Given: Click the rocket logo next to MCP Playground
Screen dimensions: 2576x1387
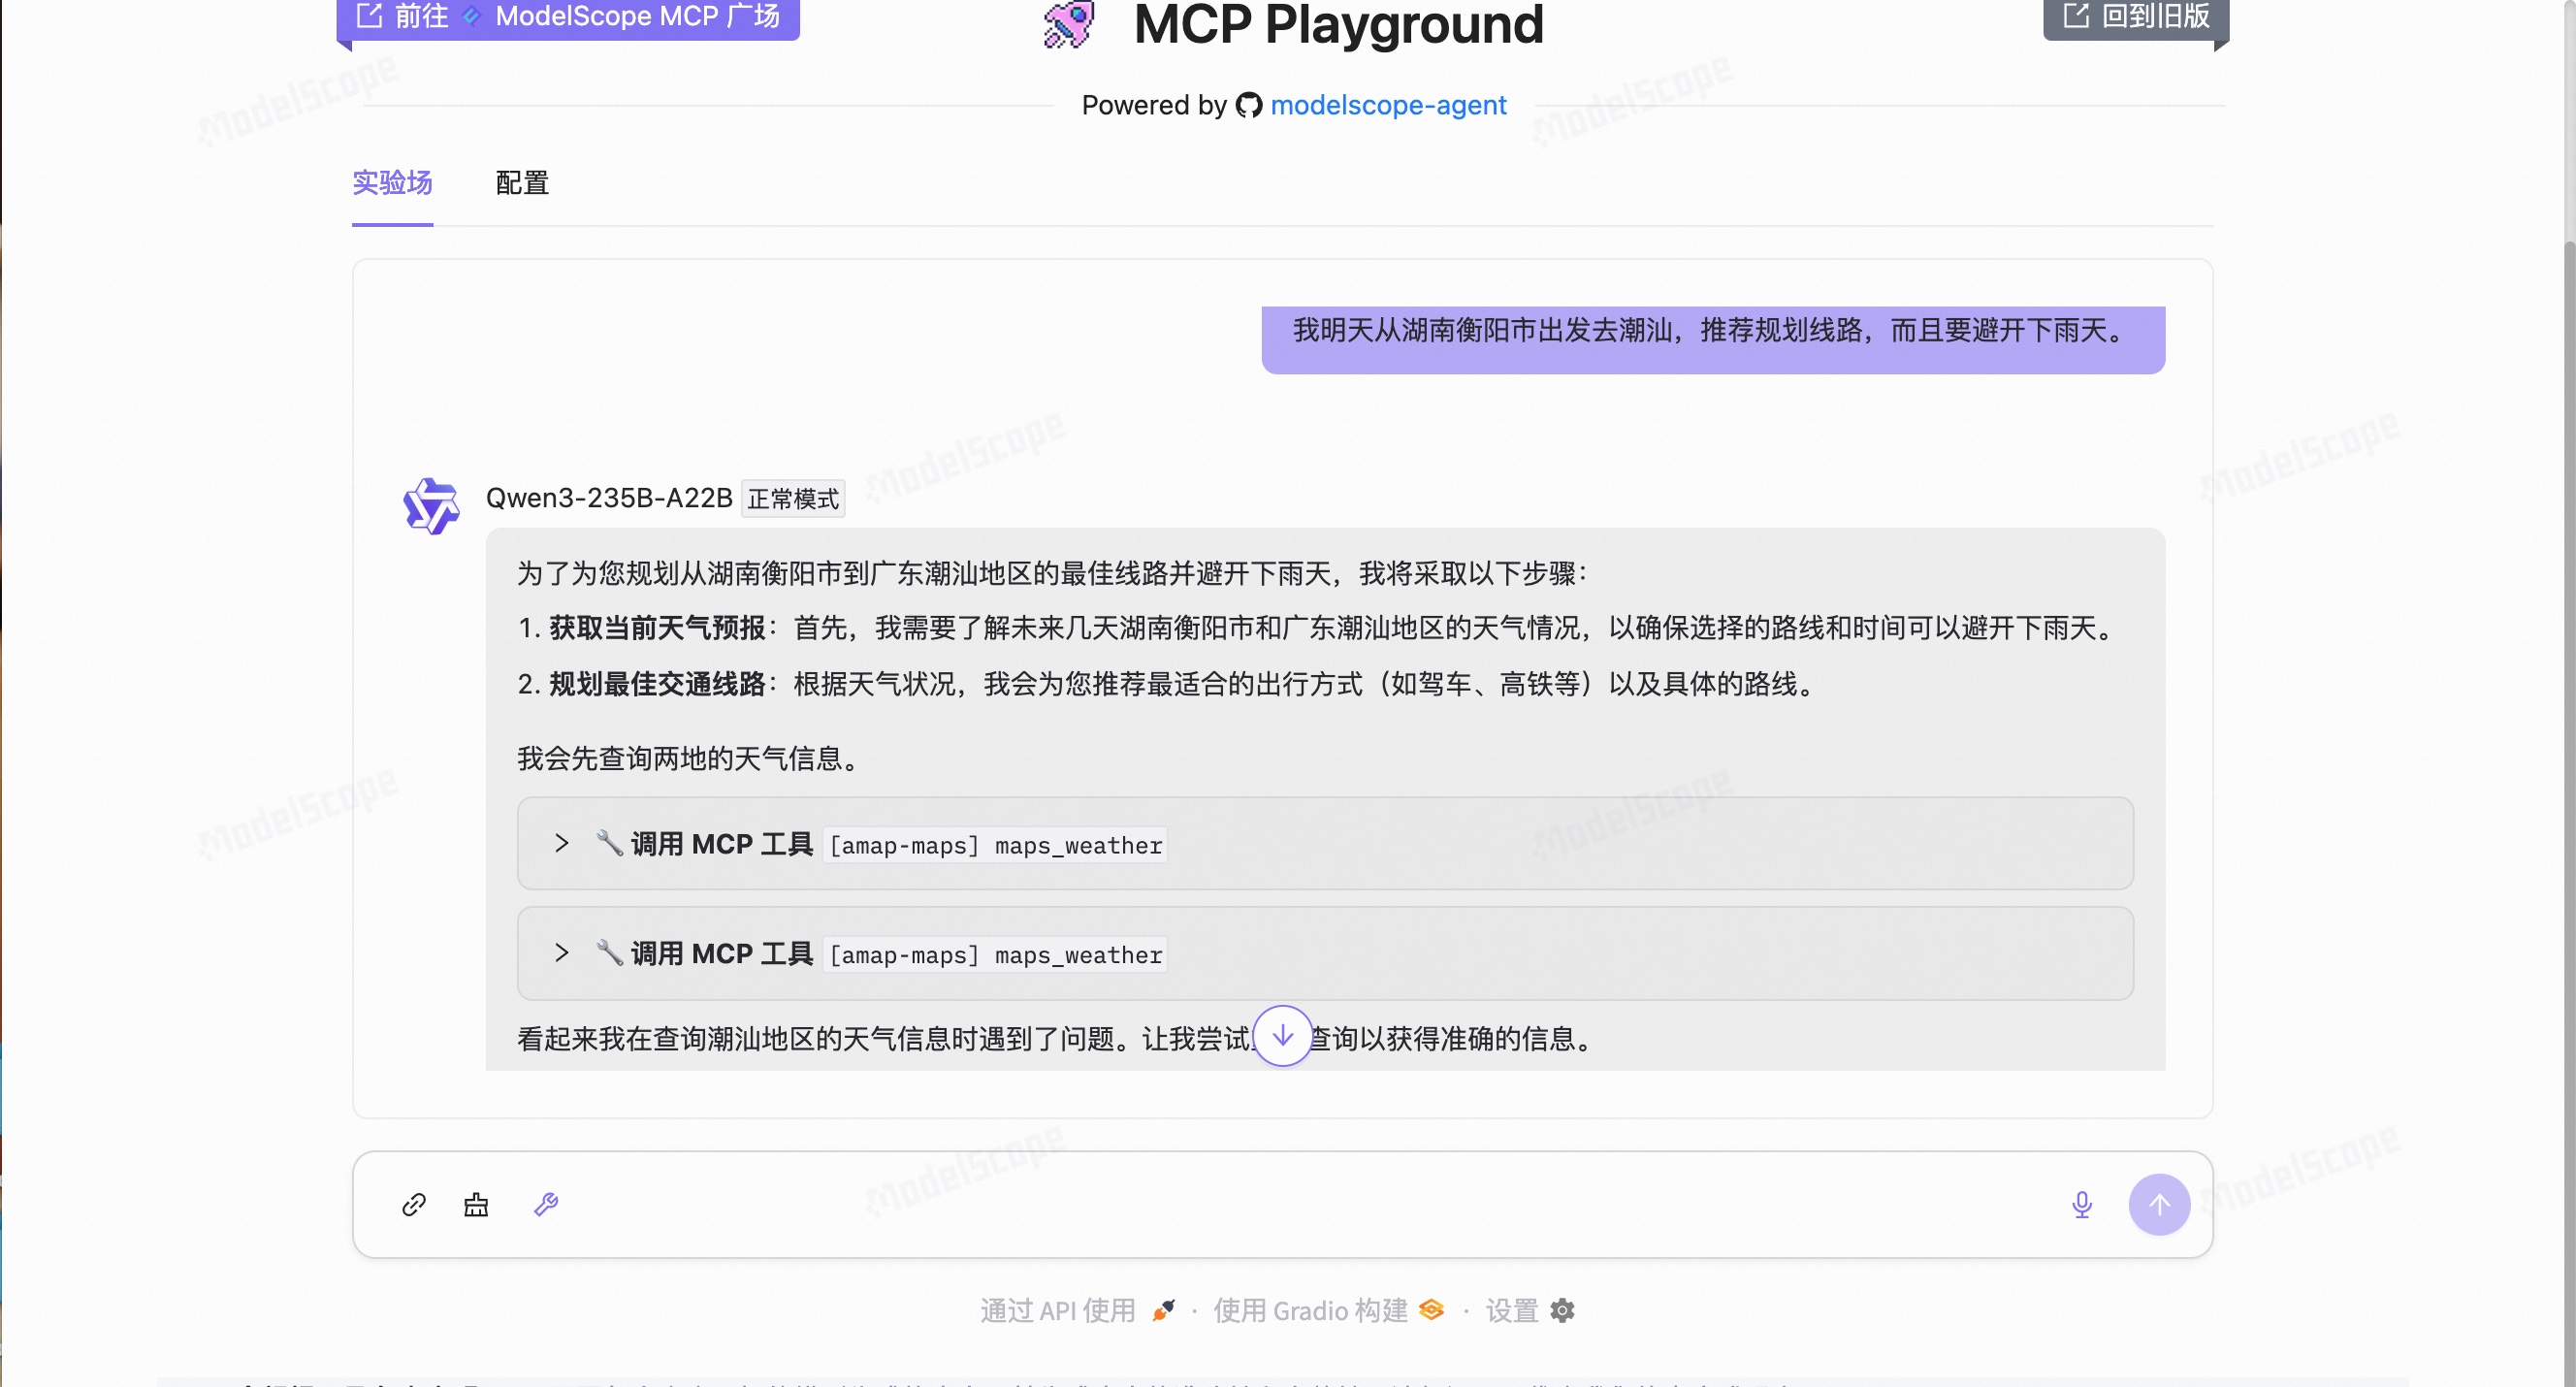Looking at the screenshot, I should point(1068,25).
